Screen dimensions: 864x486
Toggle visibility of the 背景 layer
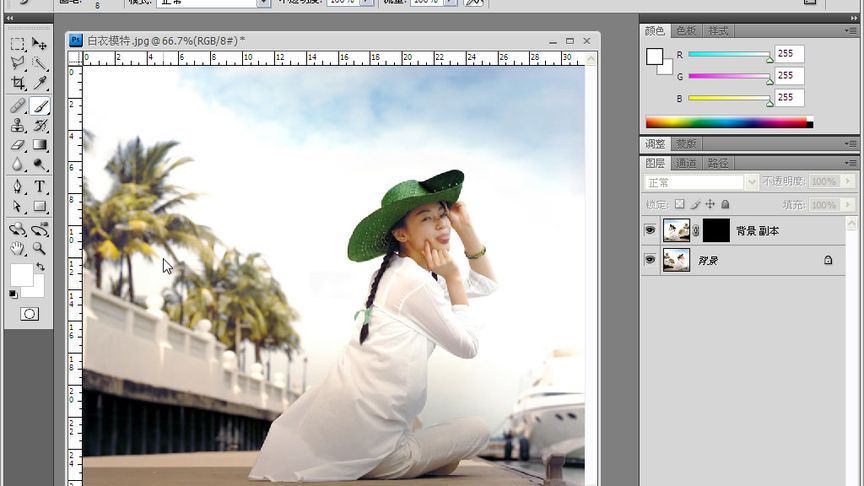point(650,260)
